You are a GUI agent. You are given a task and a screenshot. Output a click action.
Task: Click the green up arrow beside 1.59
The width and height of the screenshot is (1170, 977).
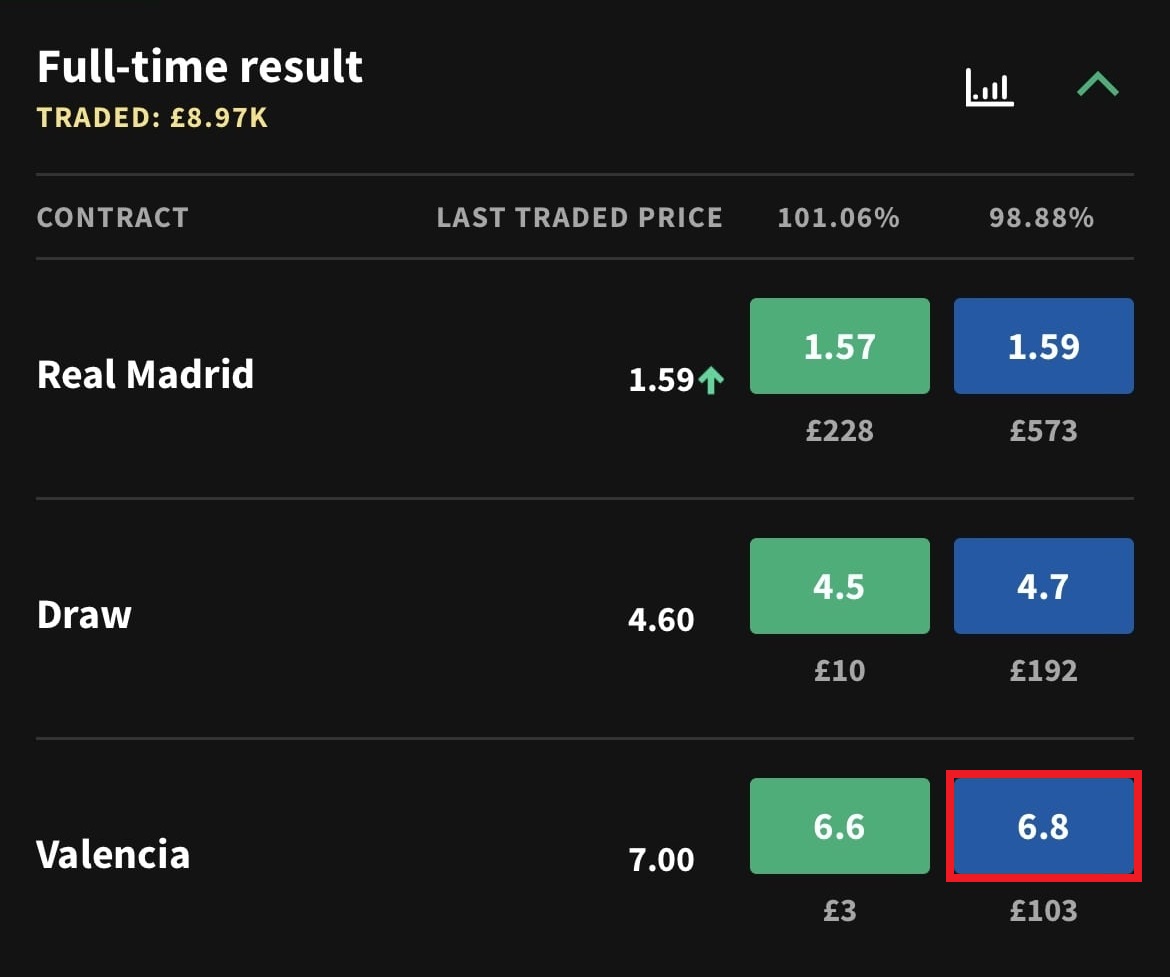(x=711, y=380)
